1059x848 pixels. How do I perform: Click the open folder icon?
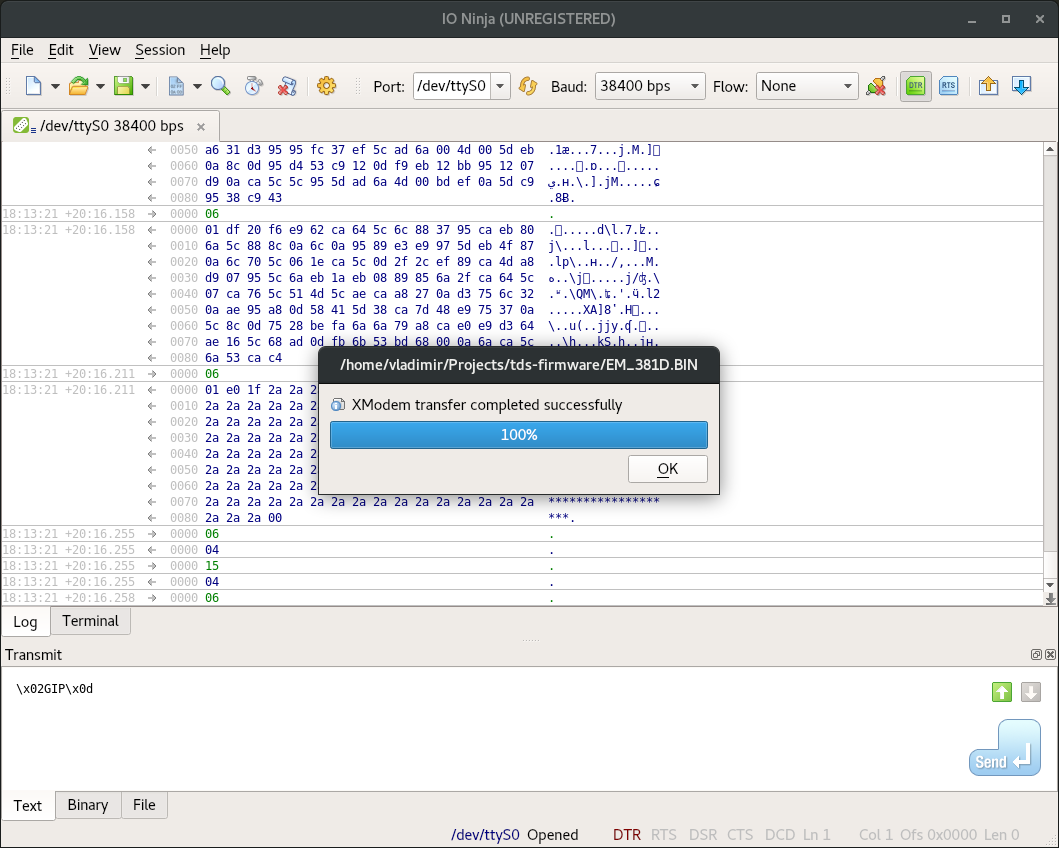pyautogui.click(x=79, y=86)
